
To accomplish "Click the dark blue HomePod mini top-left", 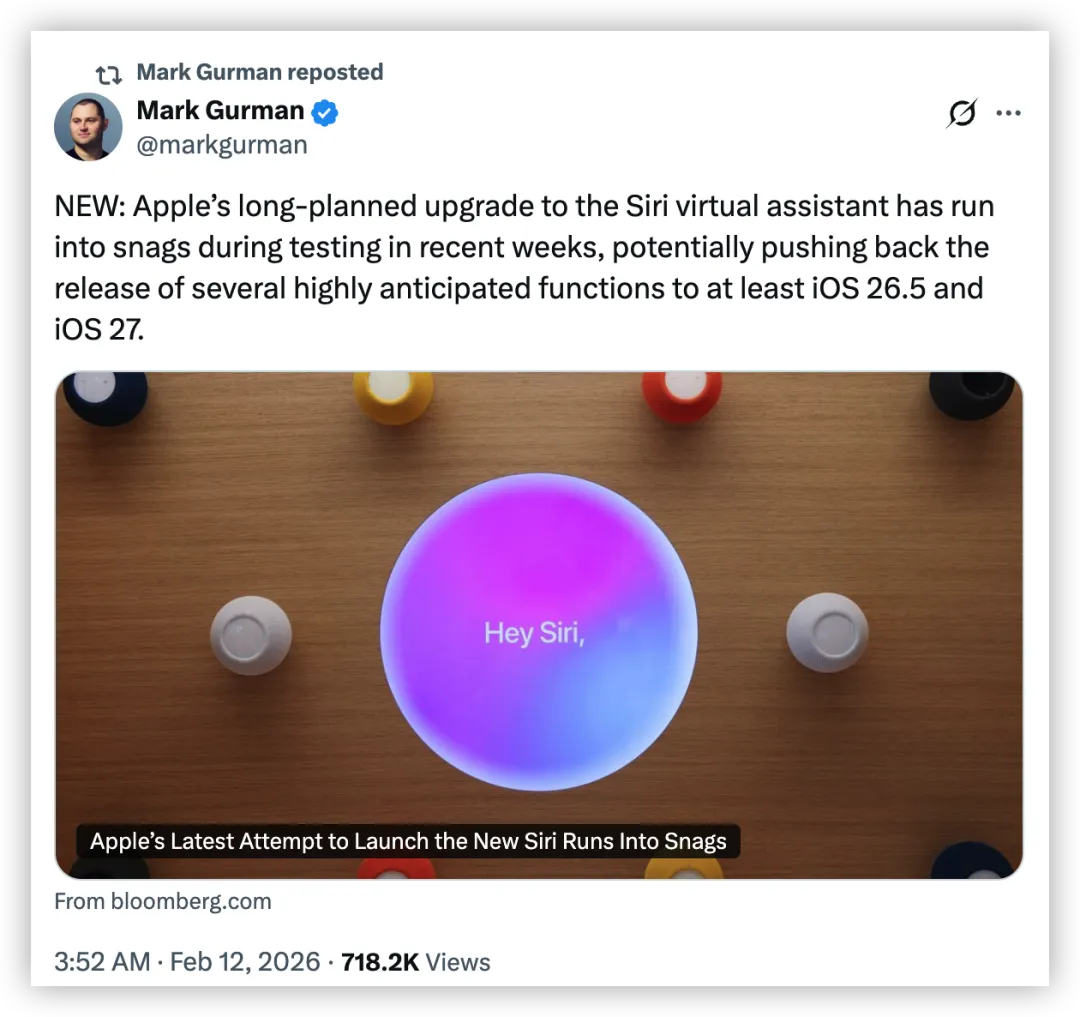I will click(x=105, y=397).
